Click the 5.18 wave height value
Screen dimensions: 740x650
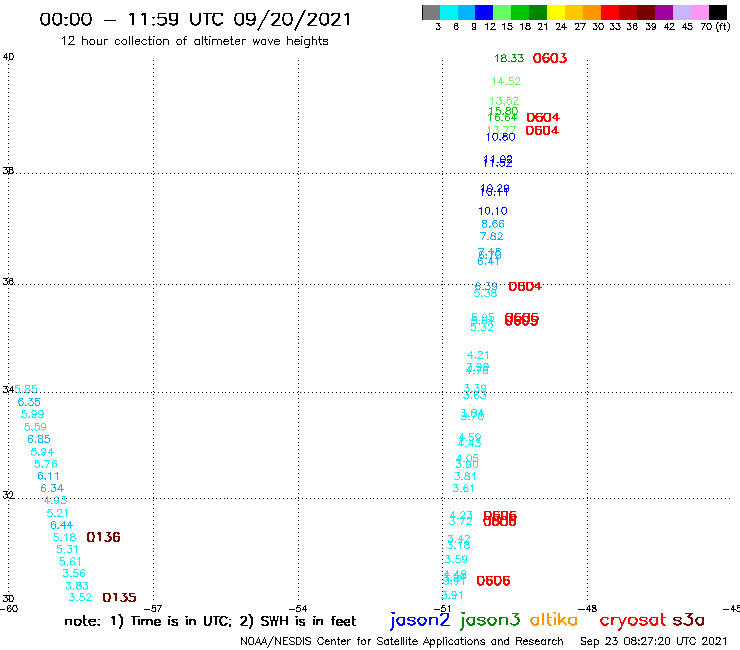click(x=64, y=537)
